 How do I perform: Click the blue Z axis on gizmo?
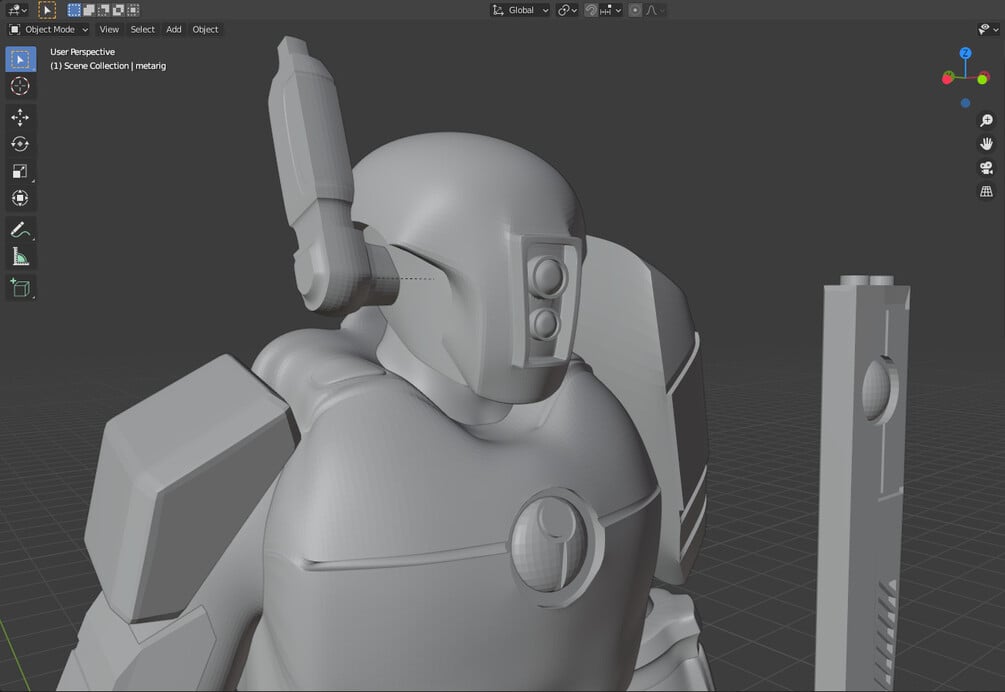pos(965,53)
